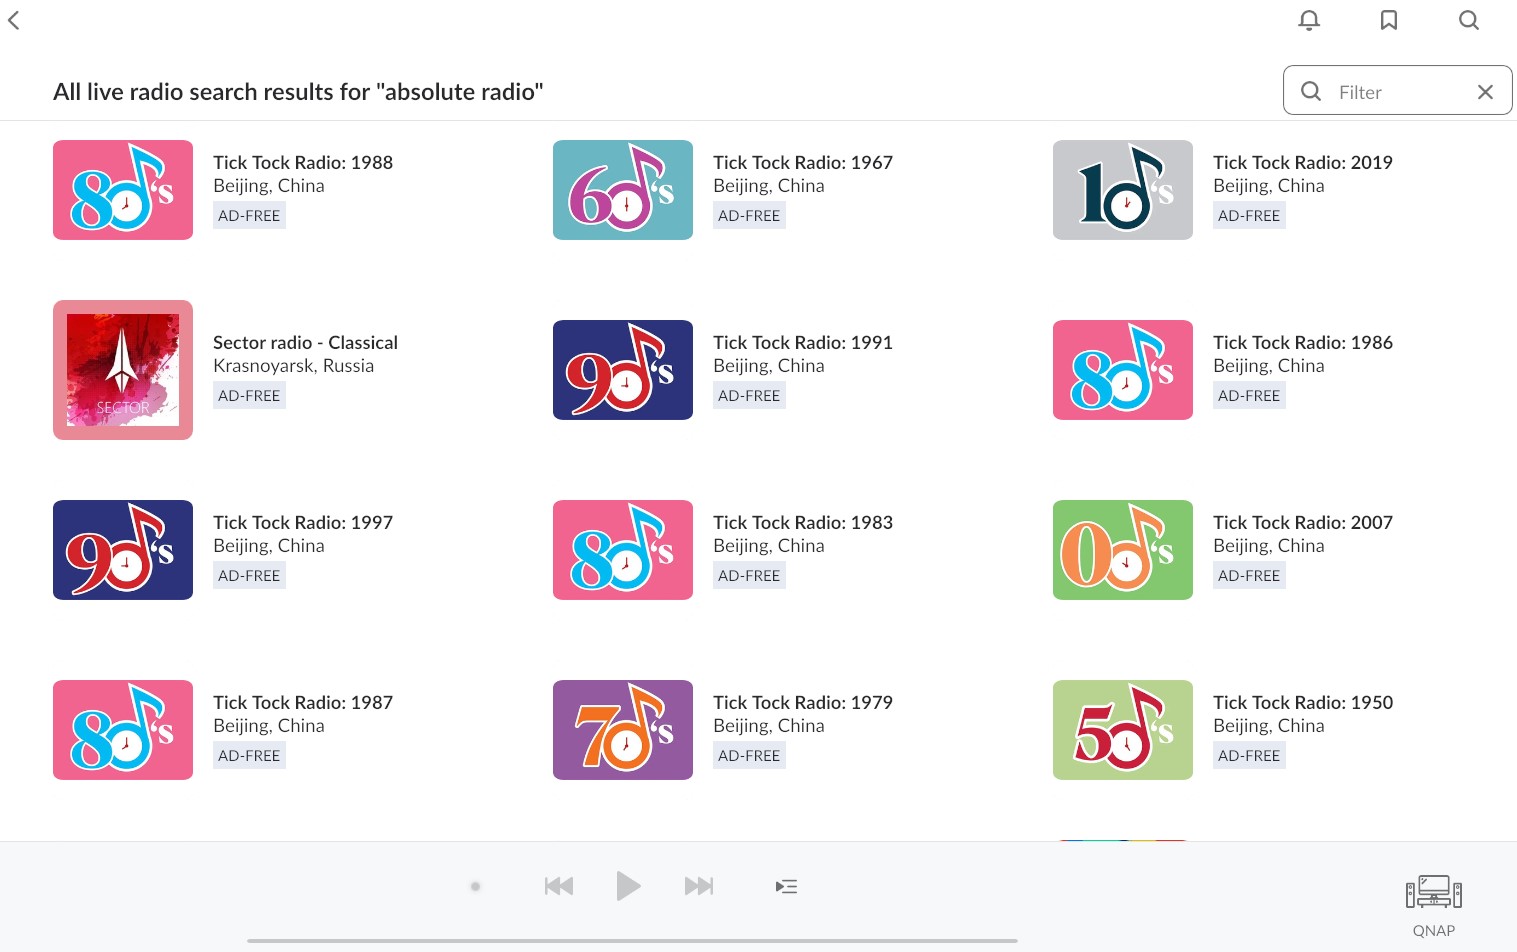Select station title Tick Tock Radio: 1967

coord(803,162)
